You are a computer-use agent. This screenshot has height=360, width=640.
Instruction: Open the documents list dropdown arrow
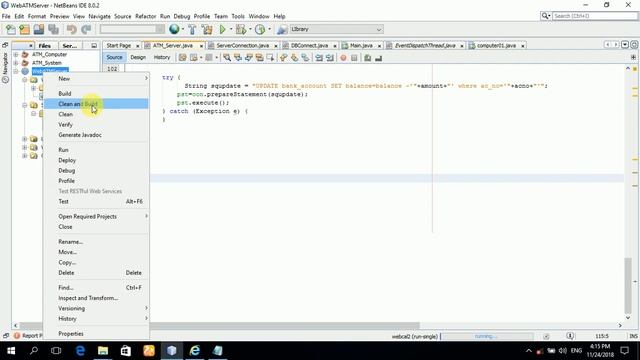coord(625,45)
